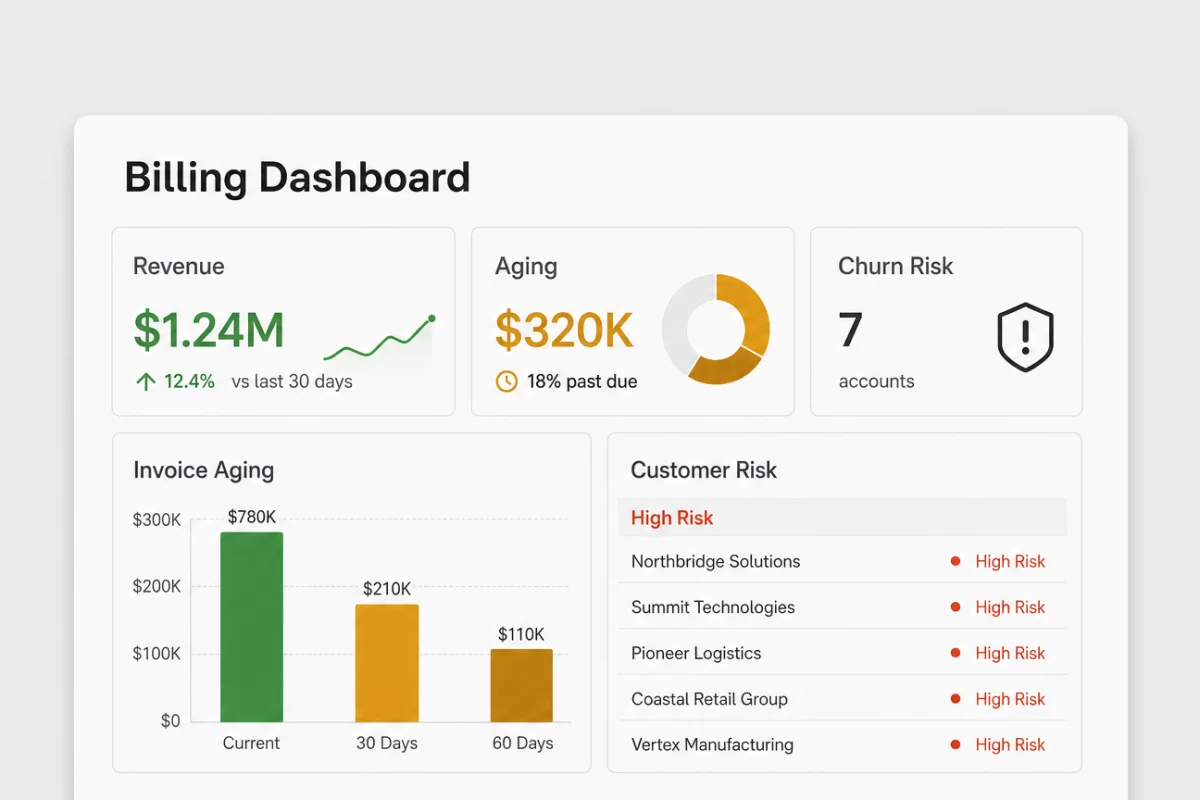The width and height of the screenshot is (1200, 800).
Task: Click the 30 Days axis label
Action: click(x=387, y=743)
